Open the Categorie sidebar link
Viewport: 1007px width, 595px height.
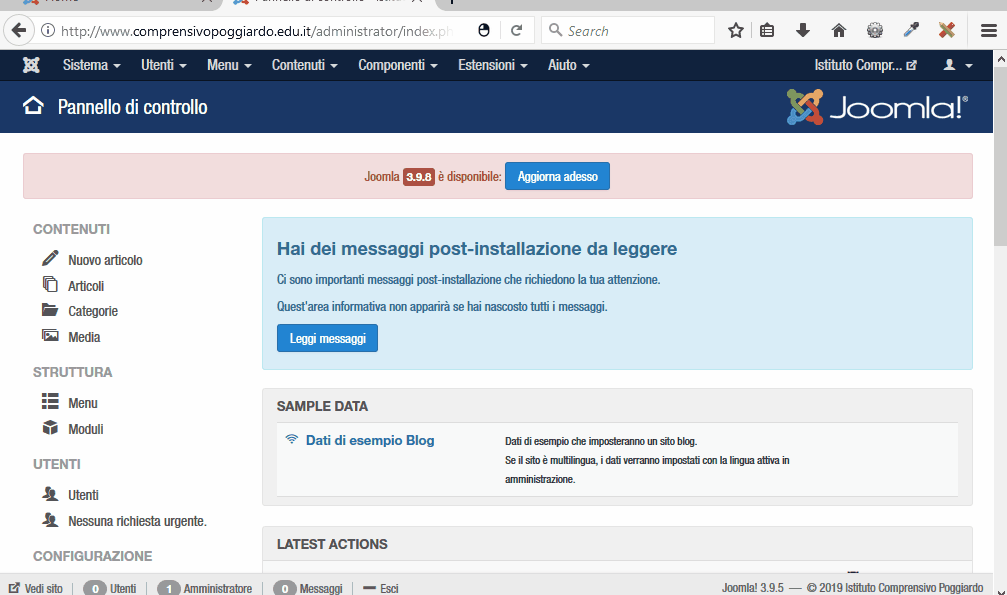pos(93,311)
